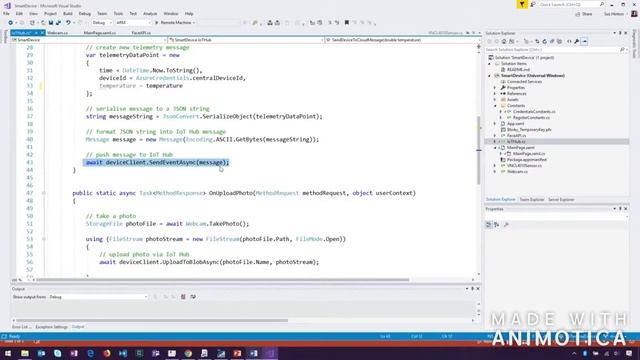The width and height of the screenshot is (640, 360).
Task: Switch to the Webcam.cs editor tab
Action: point(58,33)
